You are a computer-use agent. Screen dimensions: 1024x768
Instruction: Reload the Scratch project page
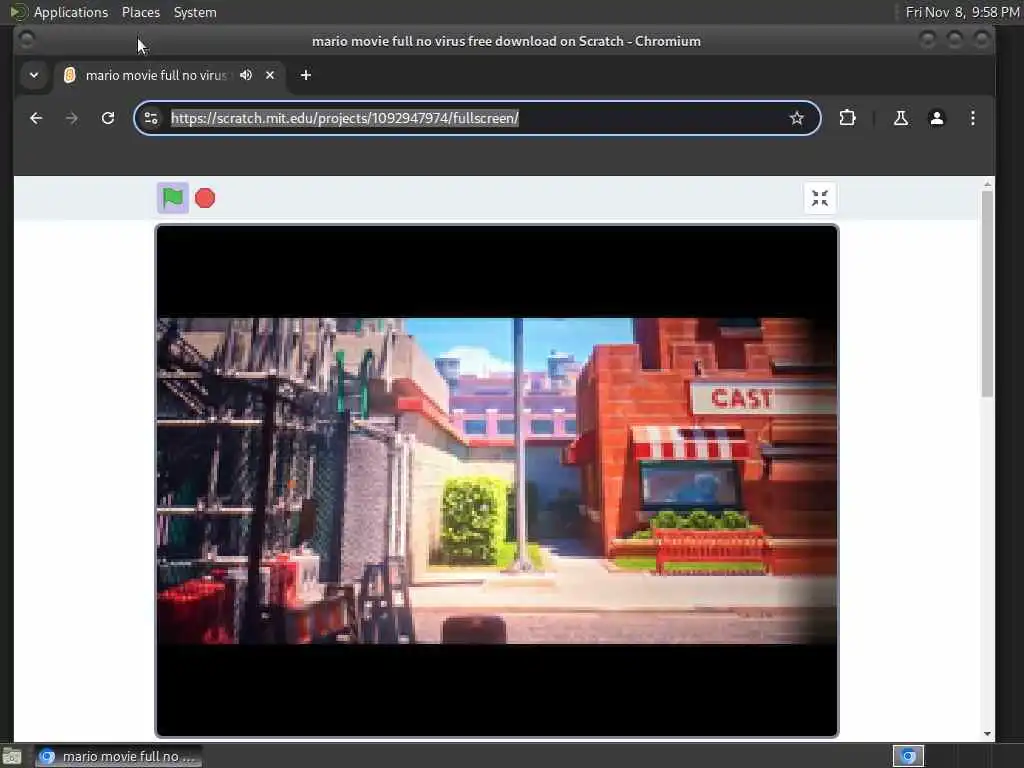(x=108, y=118)
